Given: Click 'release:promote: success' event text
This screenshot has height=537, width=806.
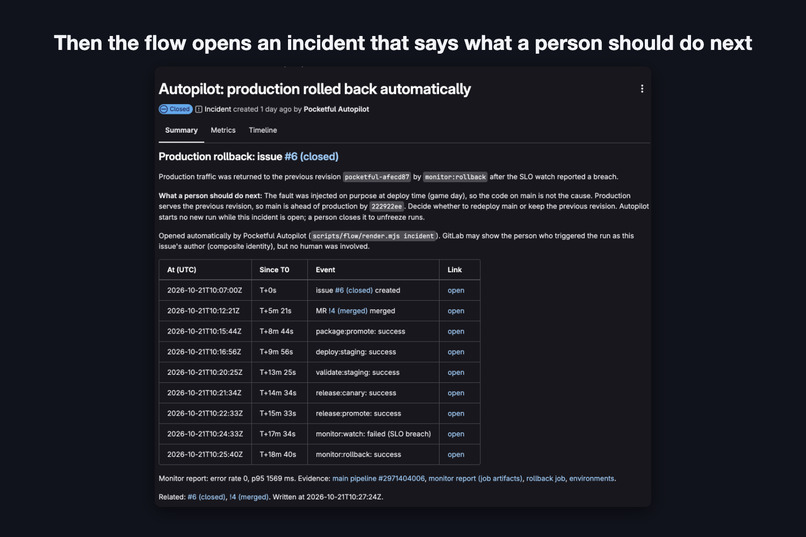Looking at the screenshot, I should point(358,414).
